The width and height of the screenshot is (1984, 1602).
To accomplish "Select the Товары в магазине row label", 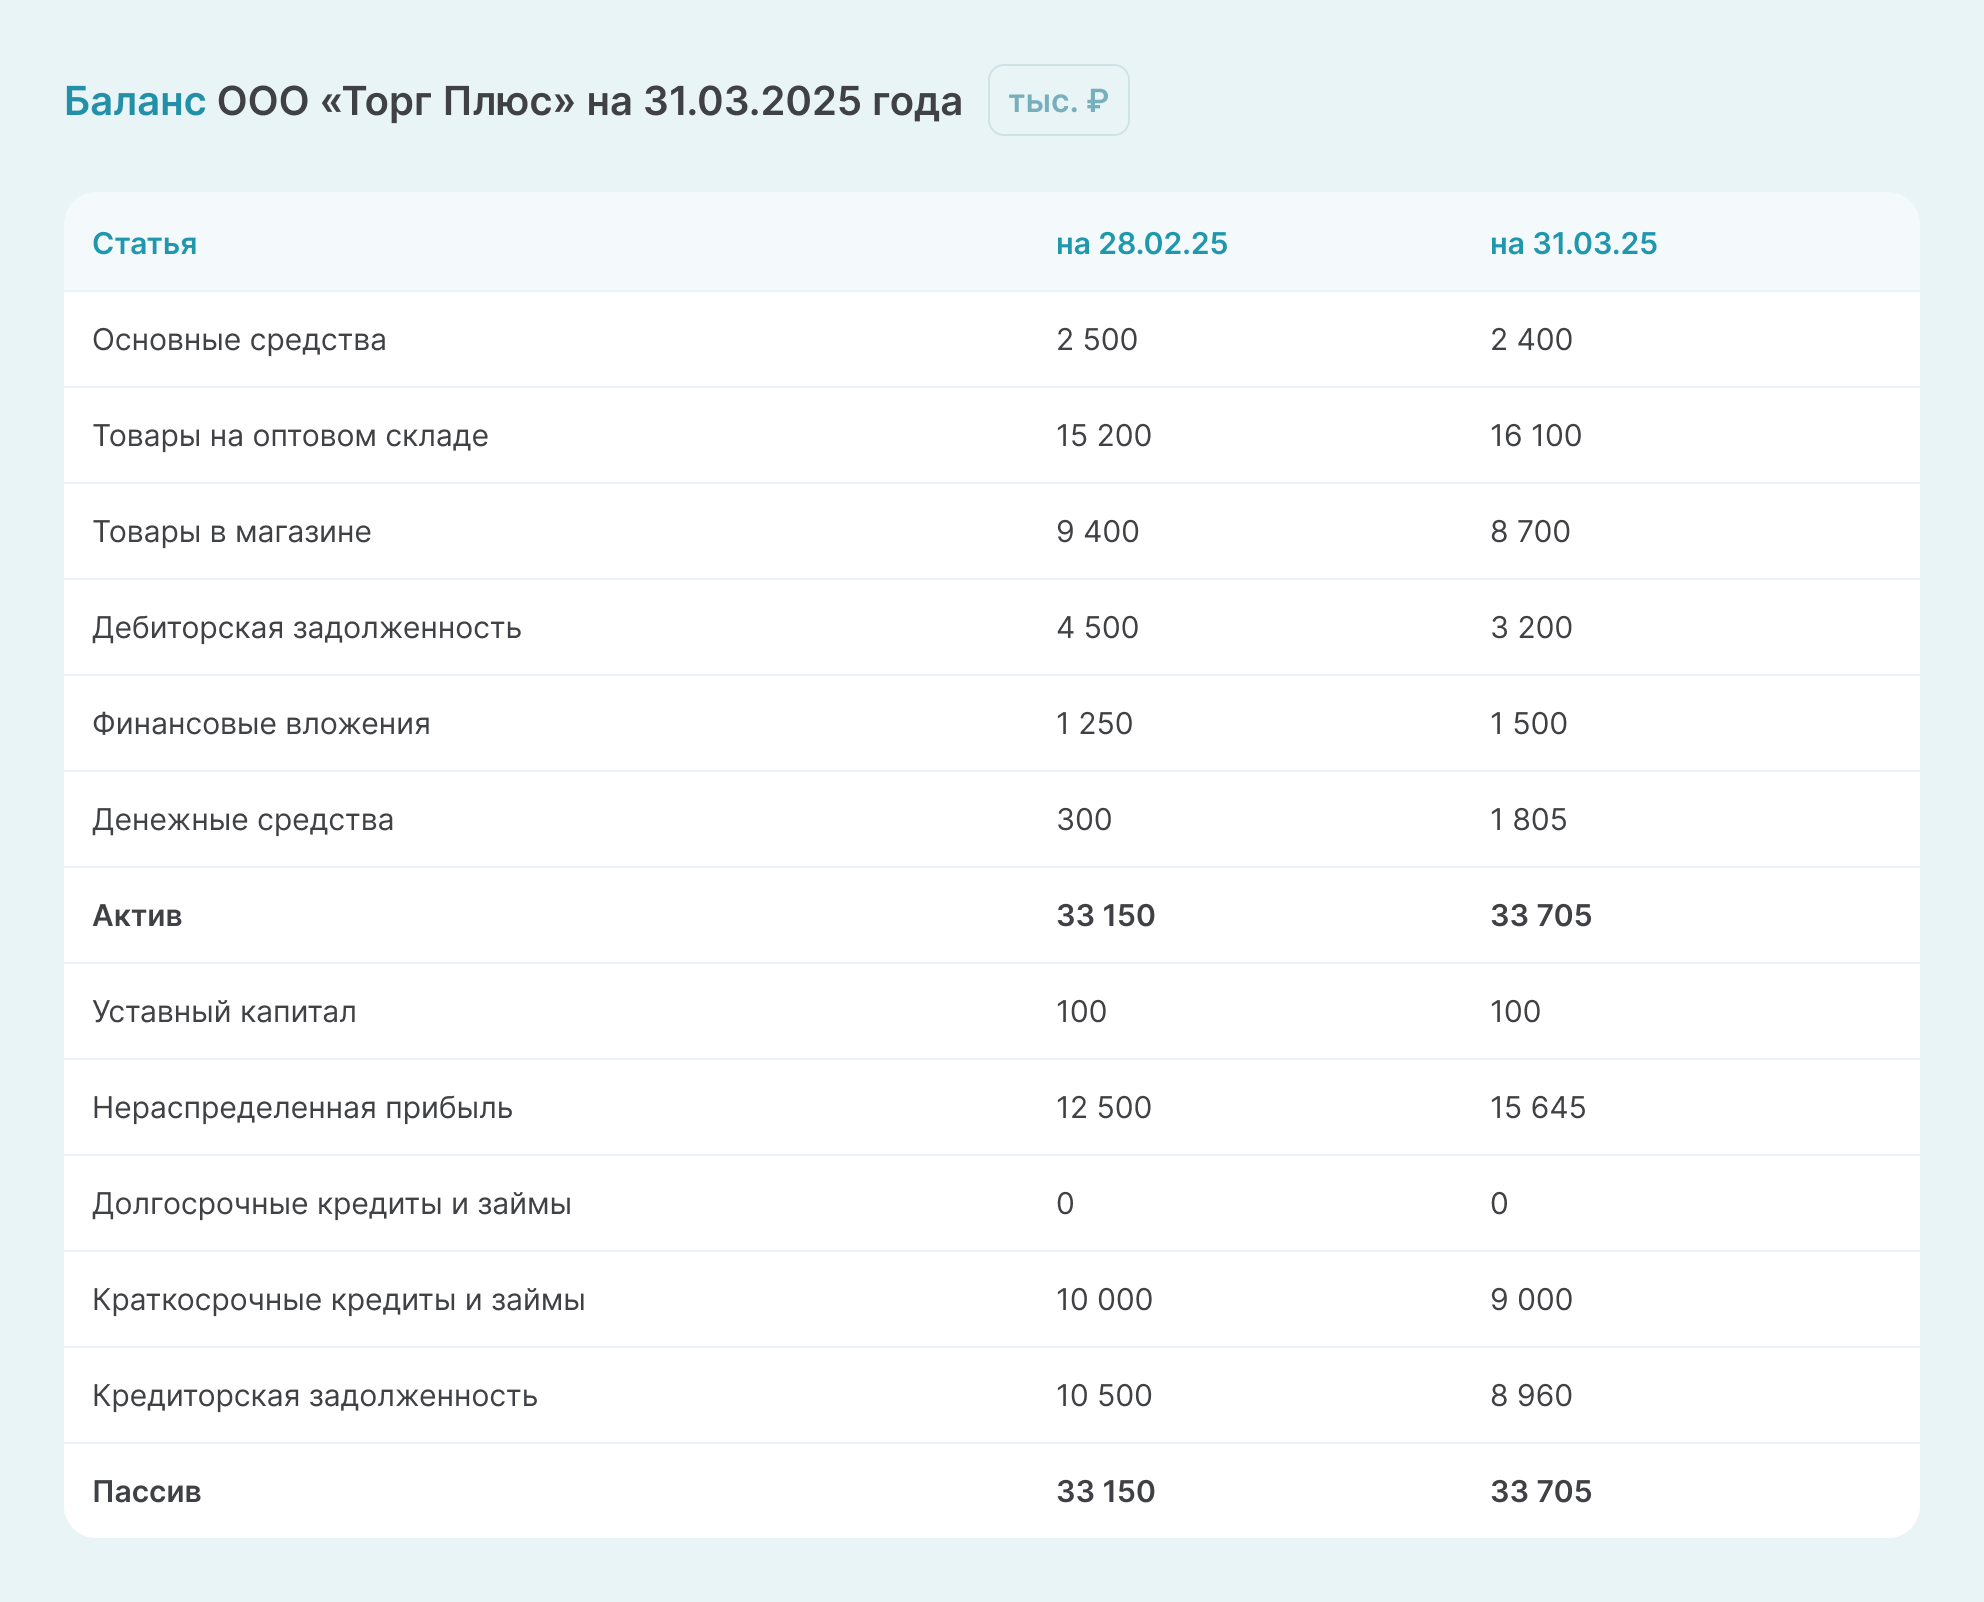I will [x=231, y=531].
